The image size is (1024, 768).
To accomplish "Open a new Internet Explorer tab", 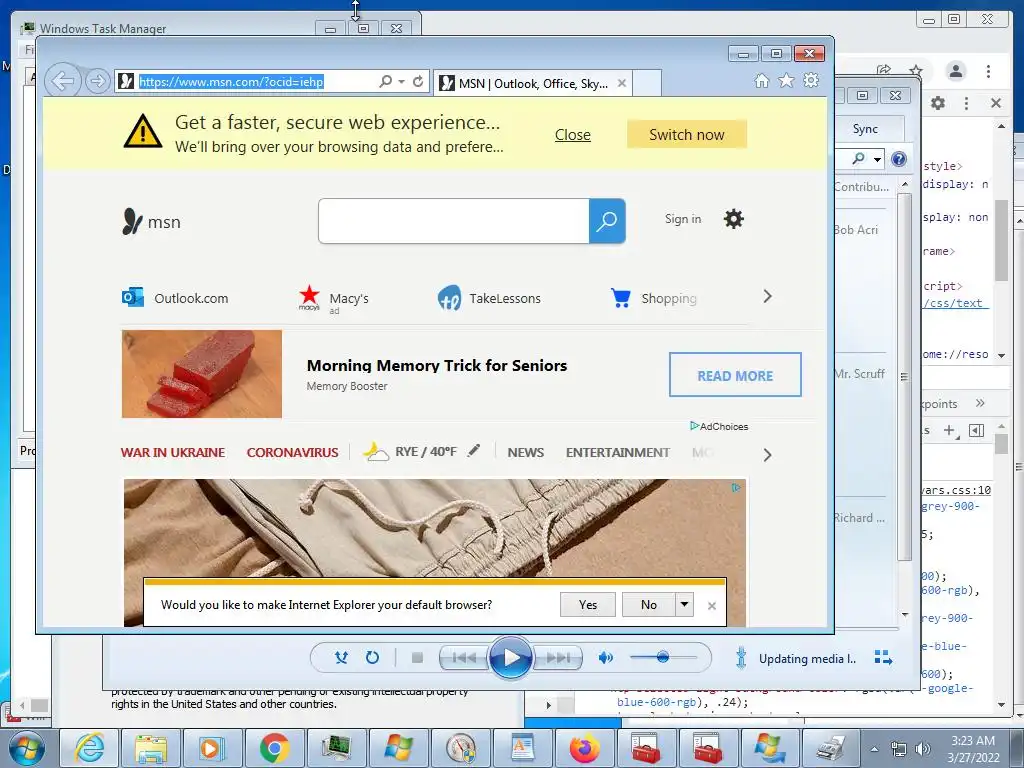I will point(647,83).
